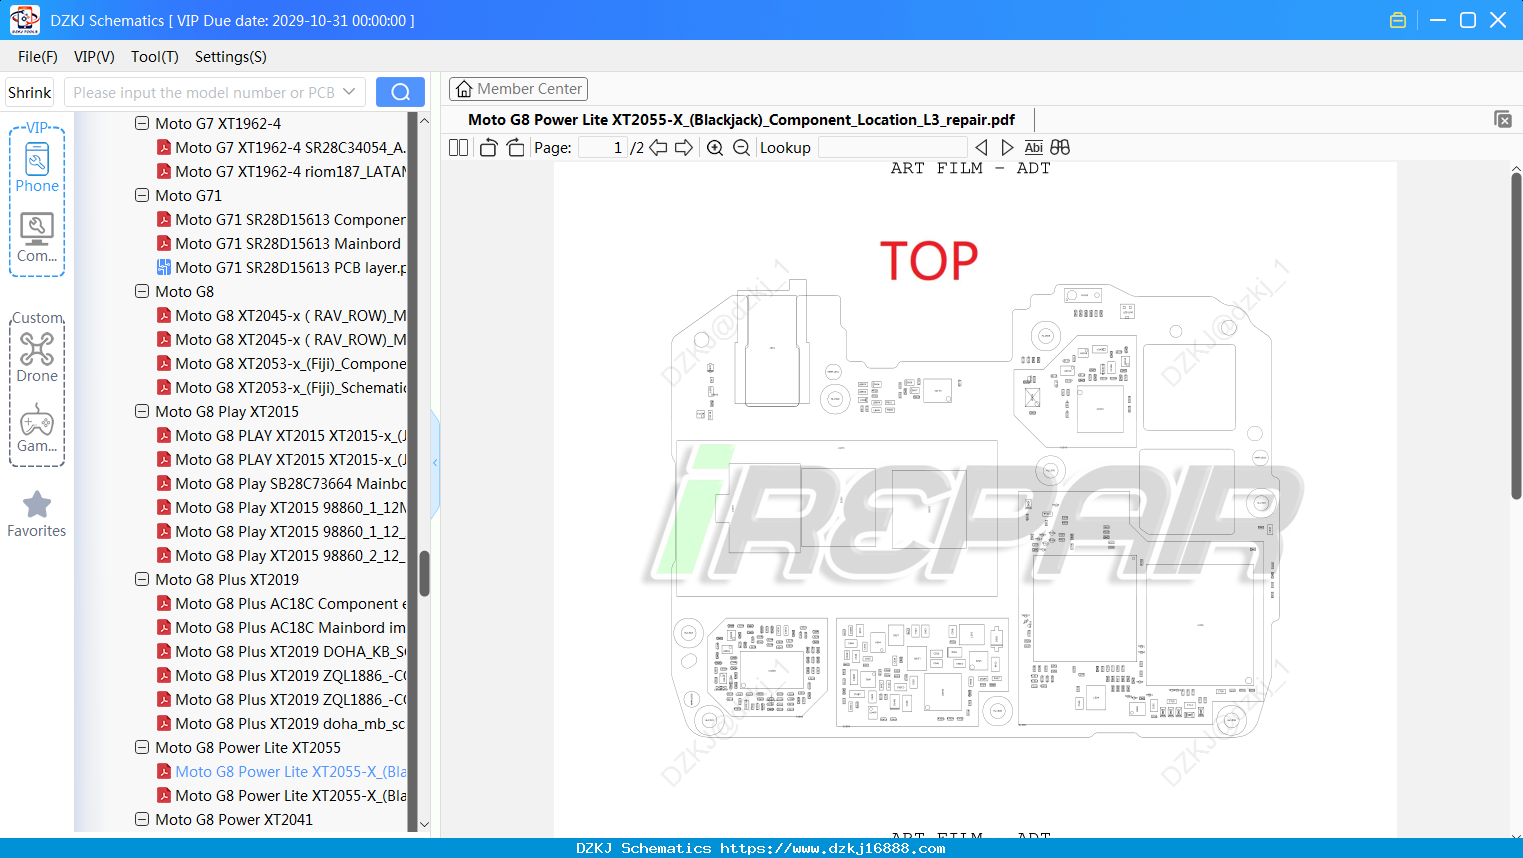Toggle two-page view layout
The image size is (1523, 858).
[x=458, y=148]
